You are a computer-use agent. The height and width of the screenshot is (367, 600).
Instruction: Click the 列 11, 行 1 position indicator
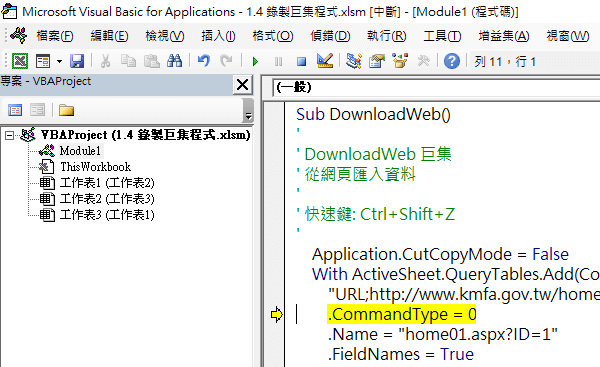(x=505, y=62)
